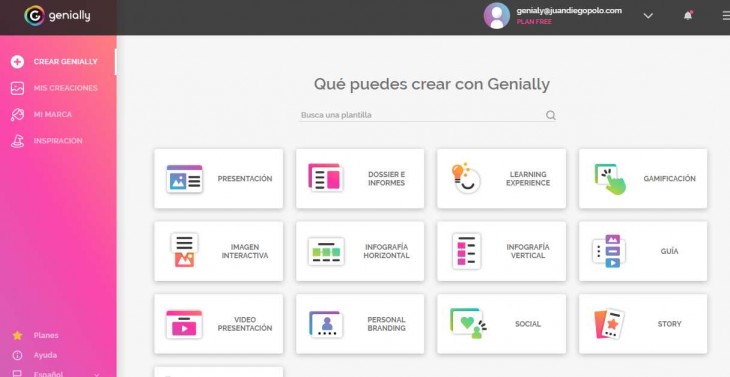Viewport: 730px width, 377px height.
Task: Select the SOCIAL label
Action: click(x=528, y=324)
